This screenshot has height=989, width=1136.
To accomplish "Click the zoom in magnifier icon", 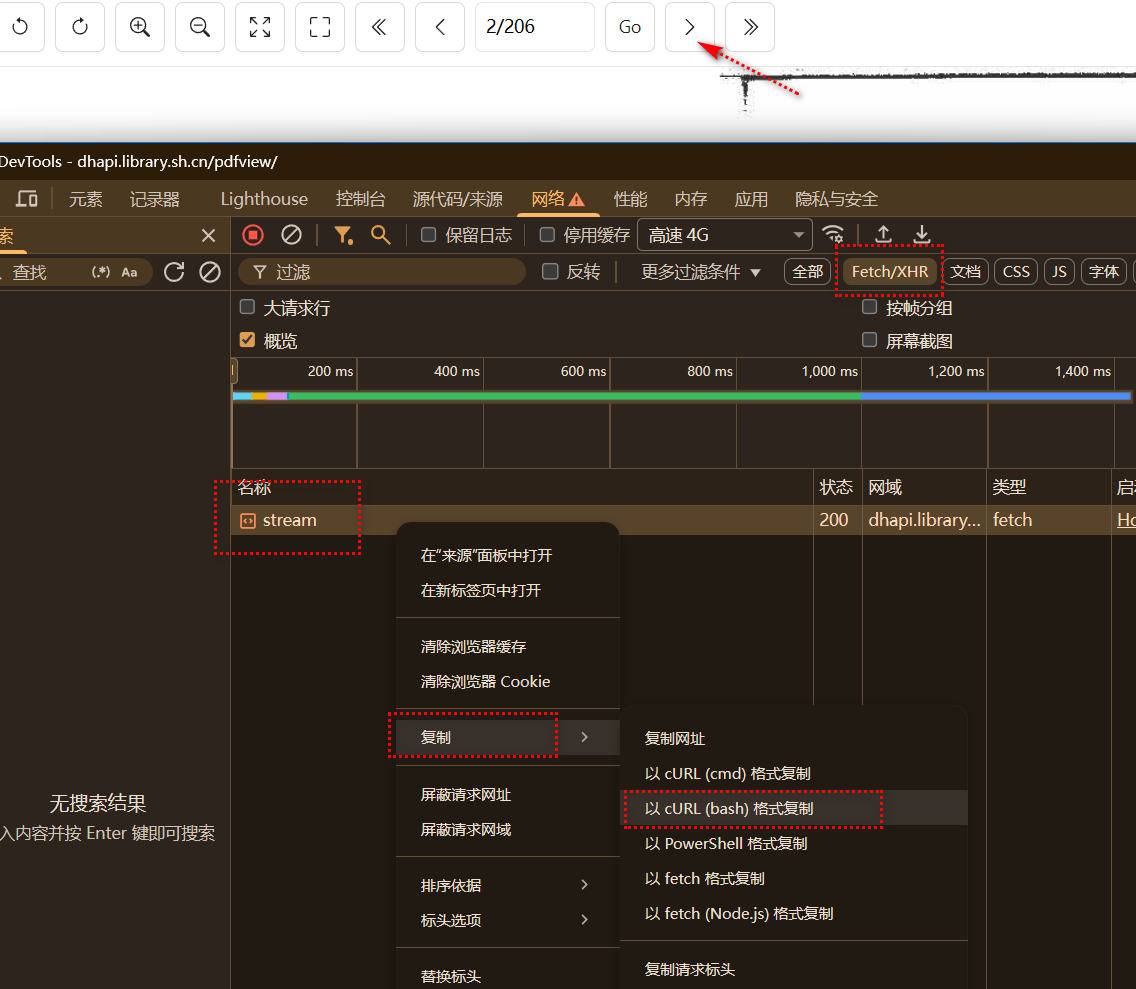I will pyautogui.click(x=140, y=27).
